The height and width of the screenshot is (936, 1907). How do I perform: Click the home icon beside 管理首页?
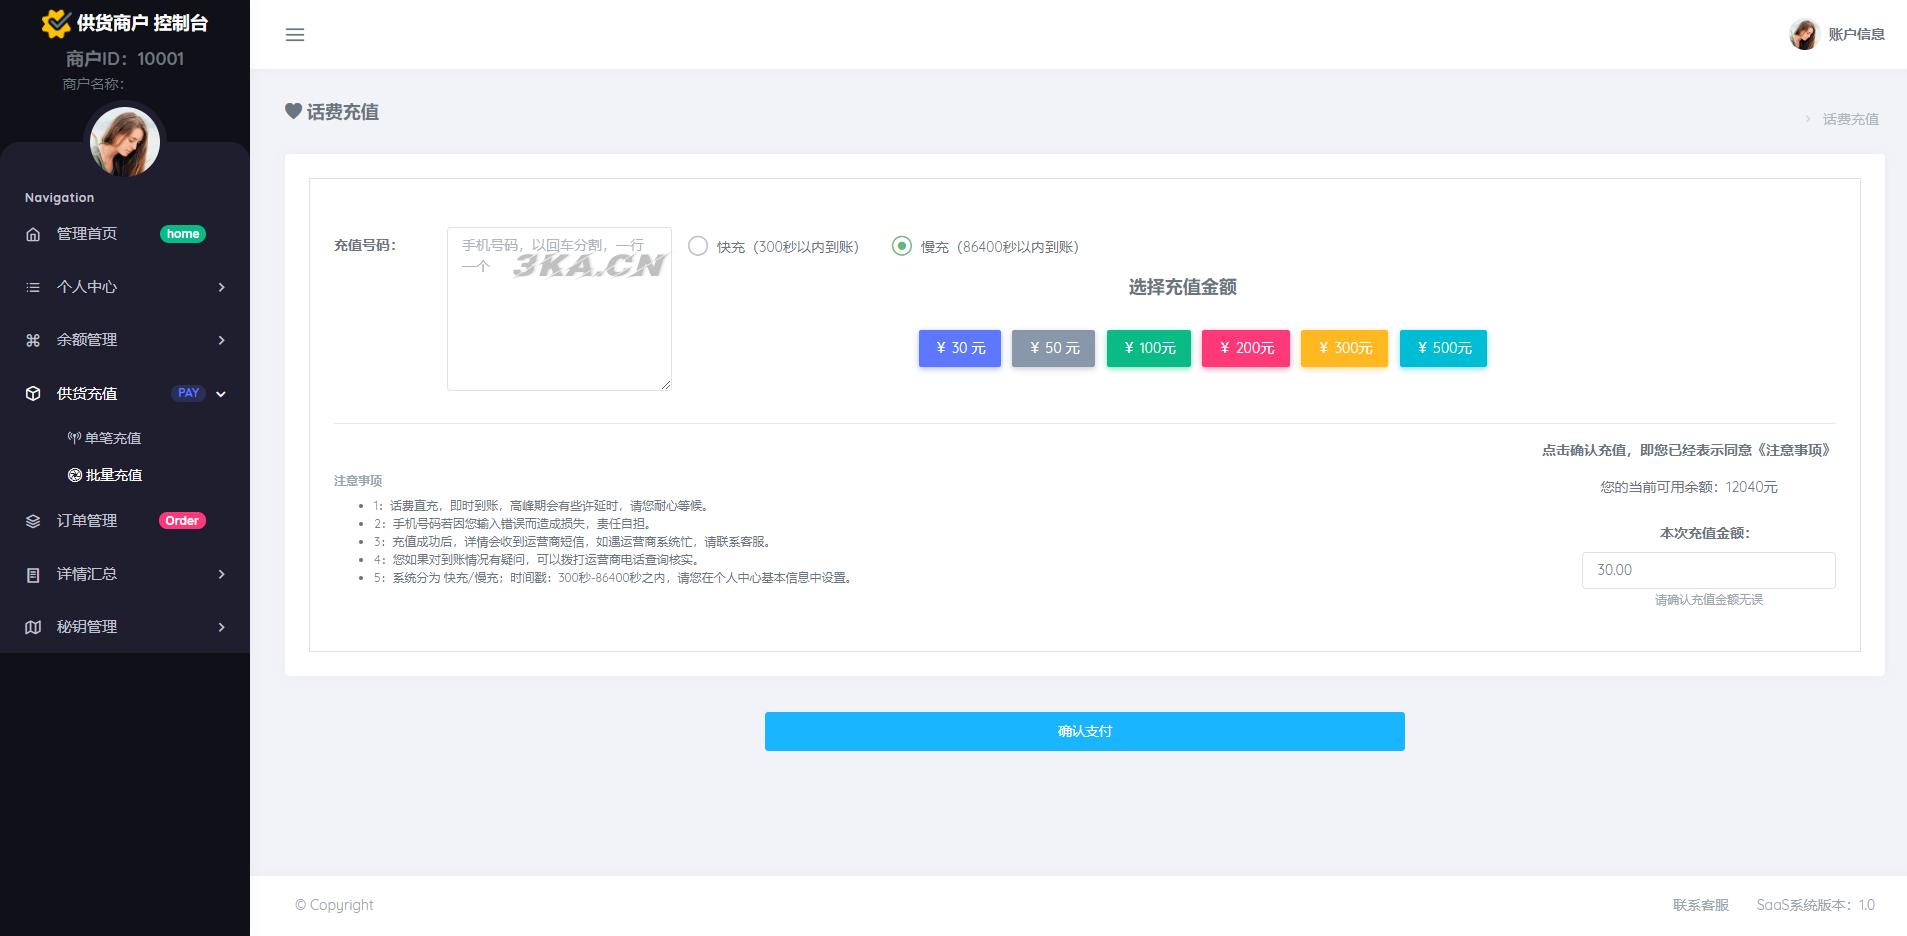pos(33,234)
